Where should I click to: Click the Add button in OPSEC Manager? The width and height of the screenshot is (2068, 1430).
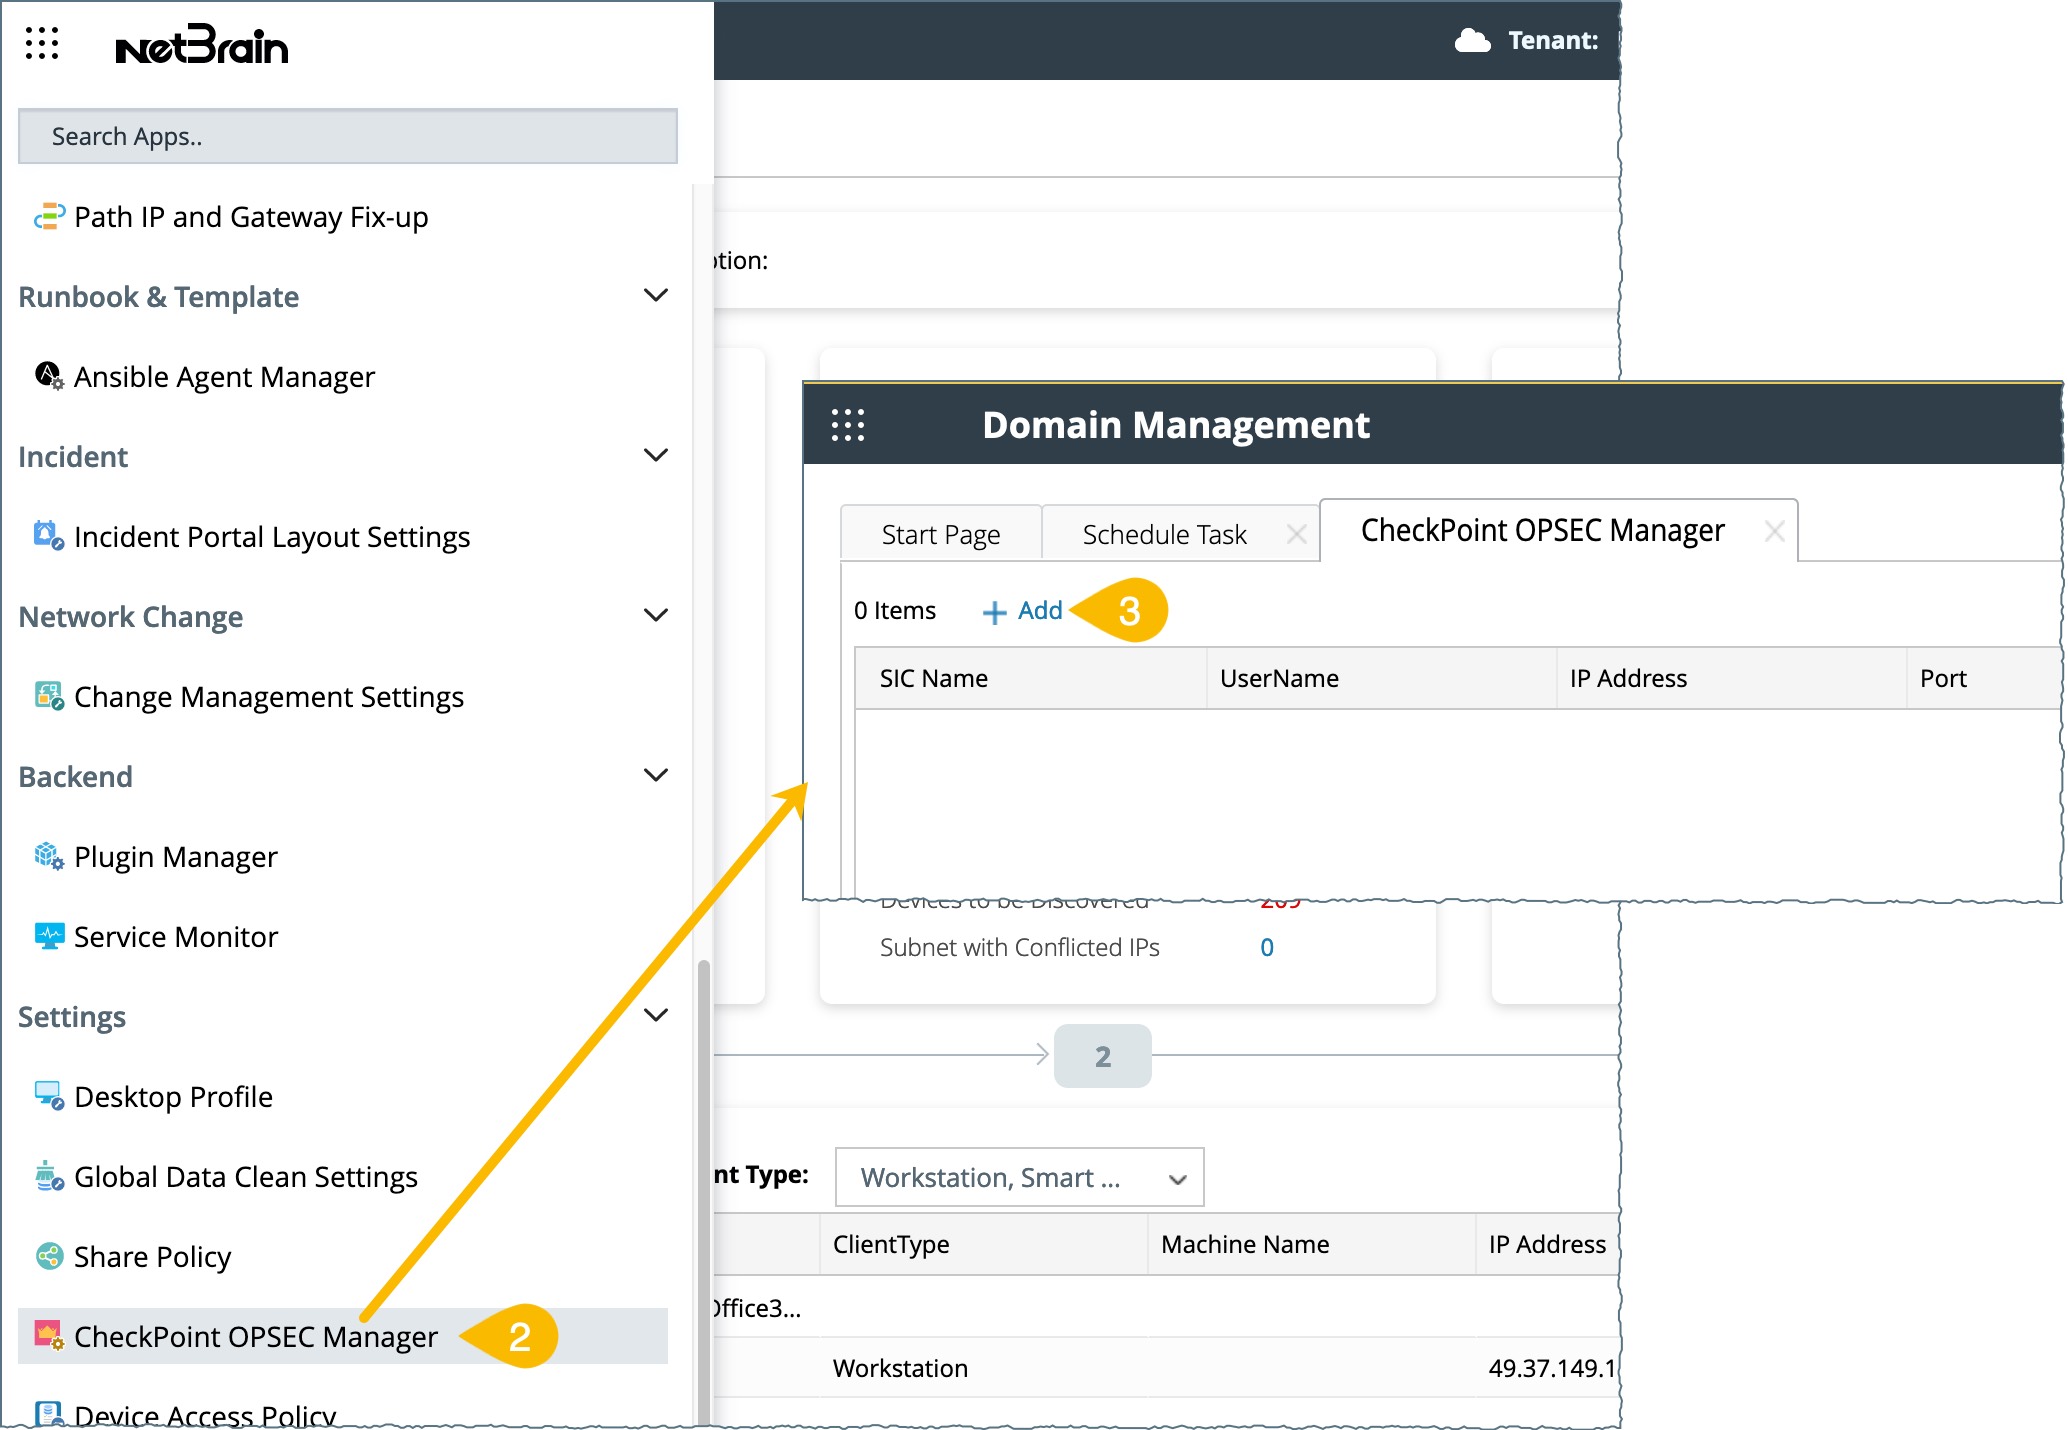(x=1023, y=611)
